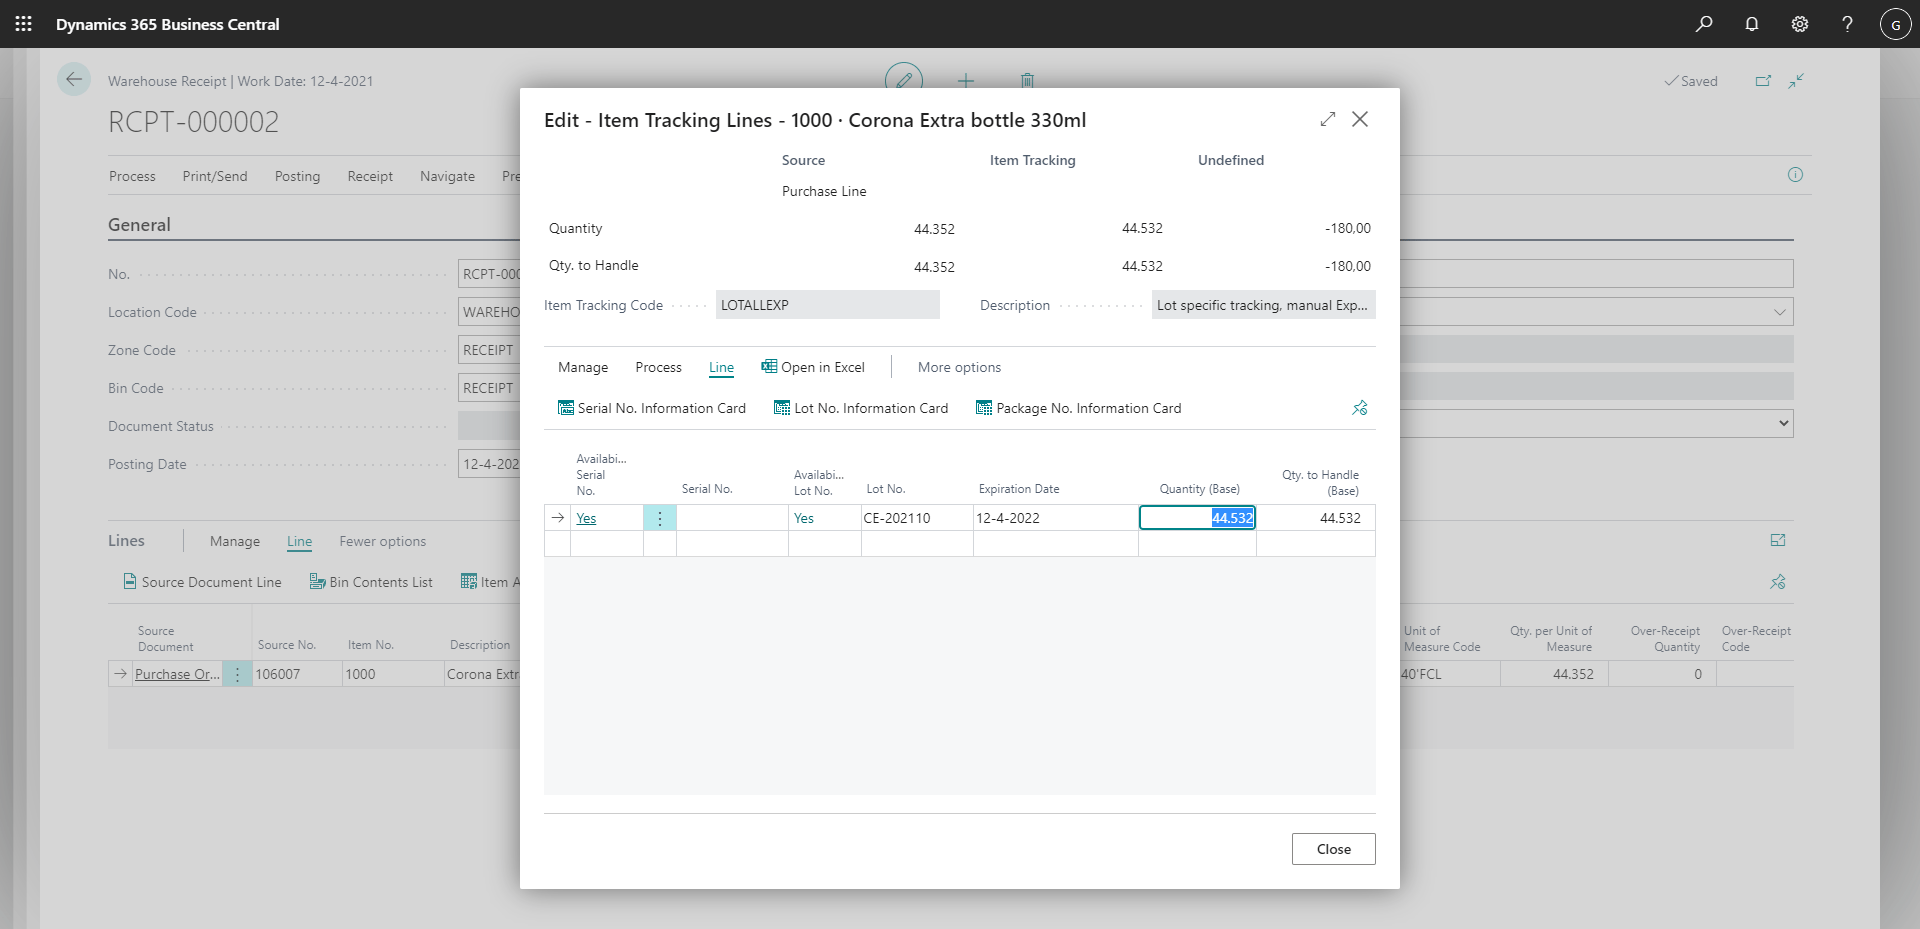
Task: Open the app launcher waffle menu
Action: [24, 24]
